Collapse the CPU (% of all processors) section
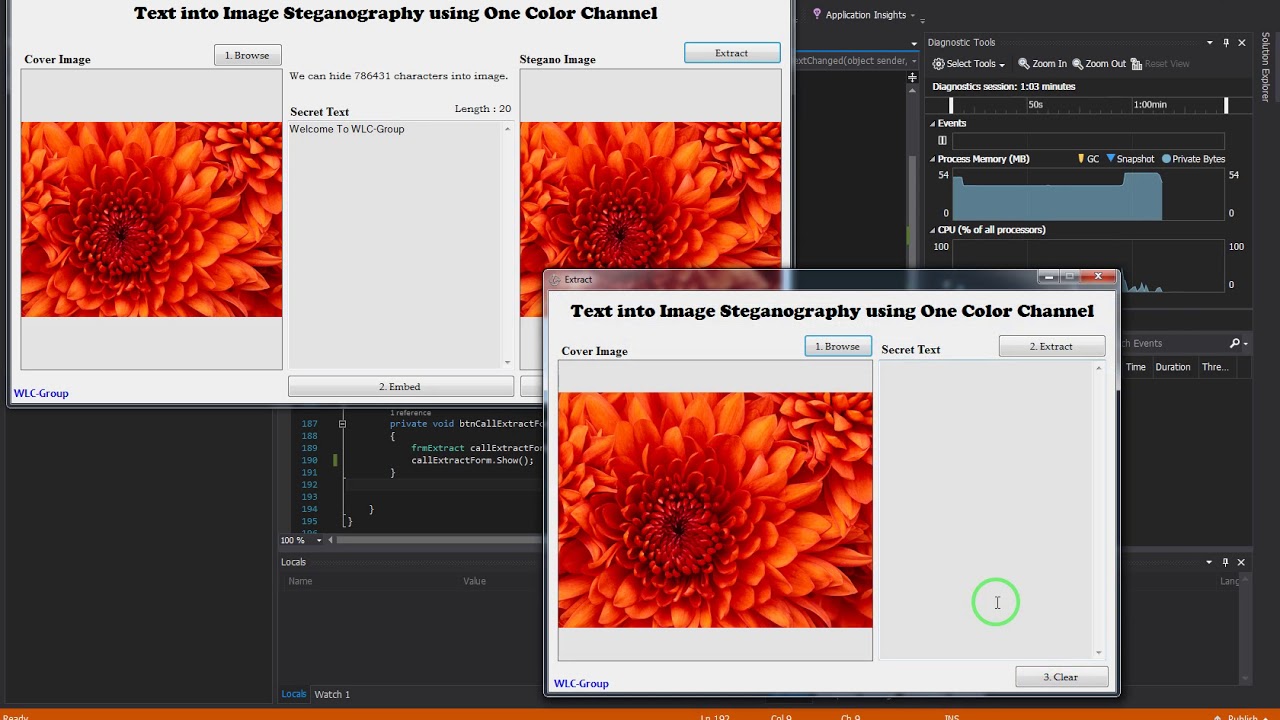Screen dimensions: 1280x720 933,230
